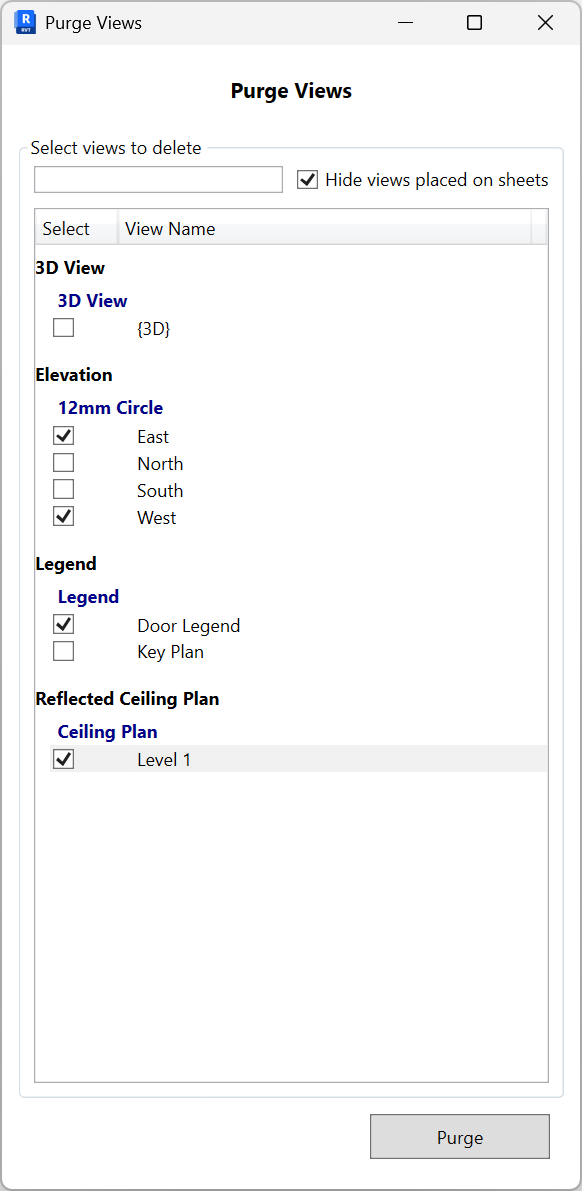Uncheck Hide views placed on sheets
582x1191 pixels.
point(308,180)
